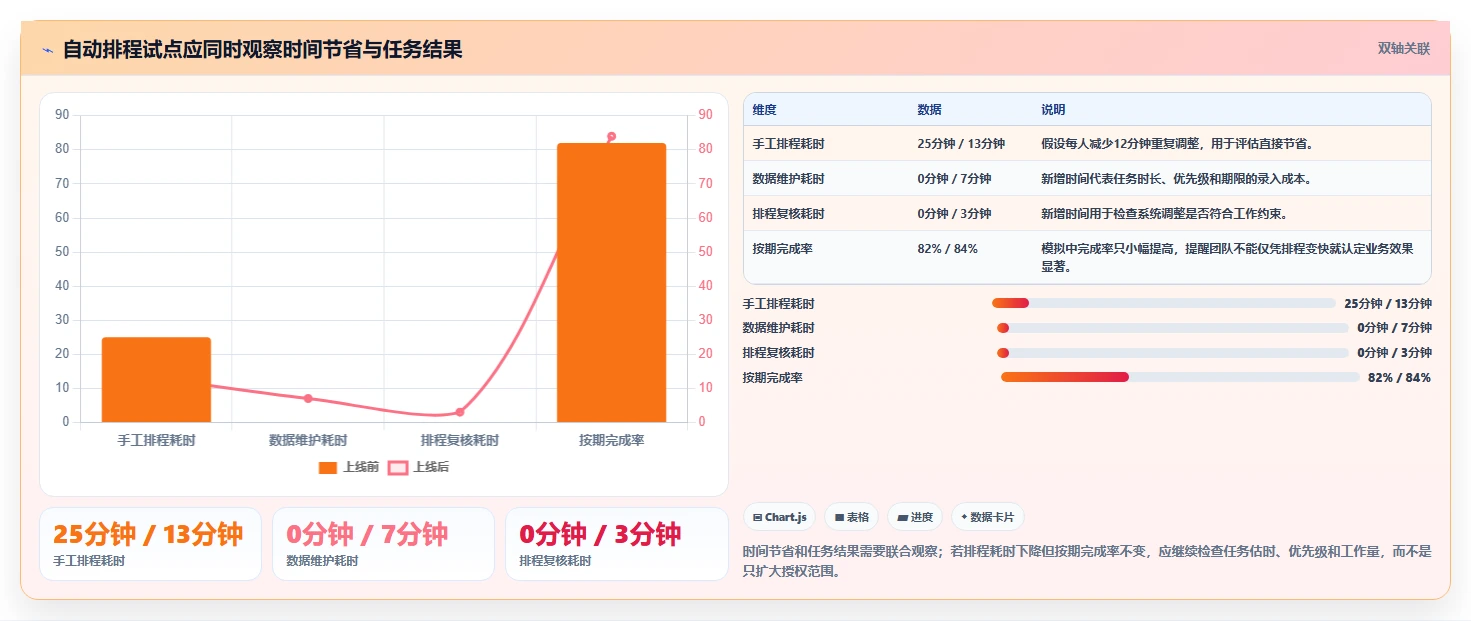Click the progress value '82% / 84%'

[x=1399, y=378]
